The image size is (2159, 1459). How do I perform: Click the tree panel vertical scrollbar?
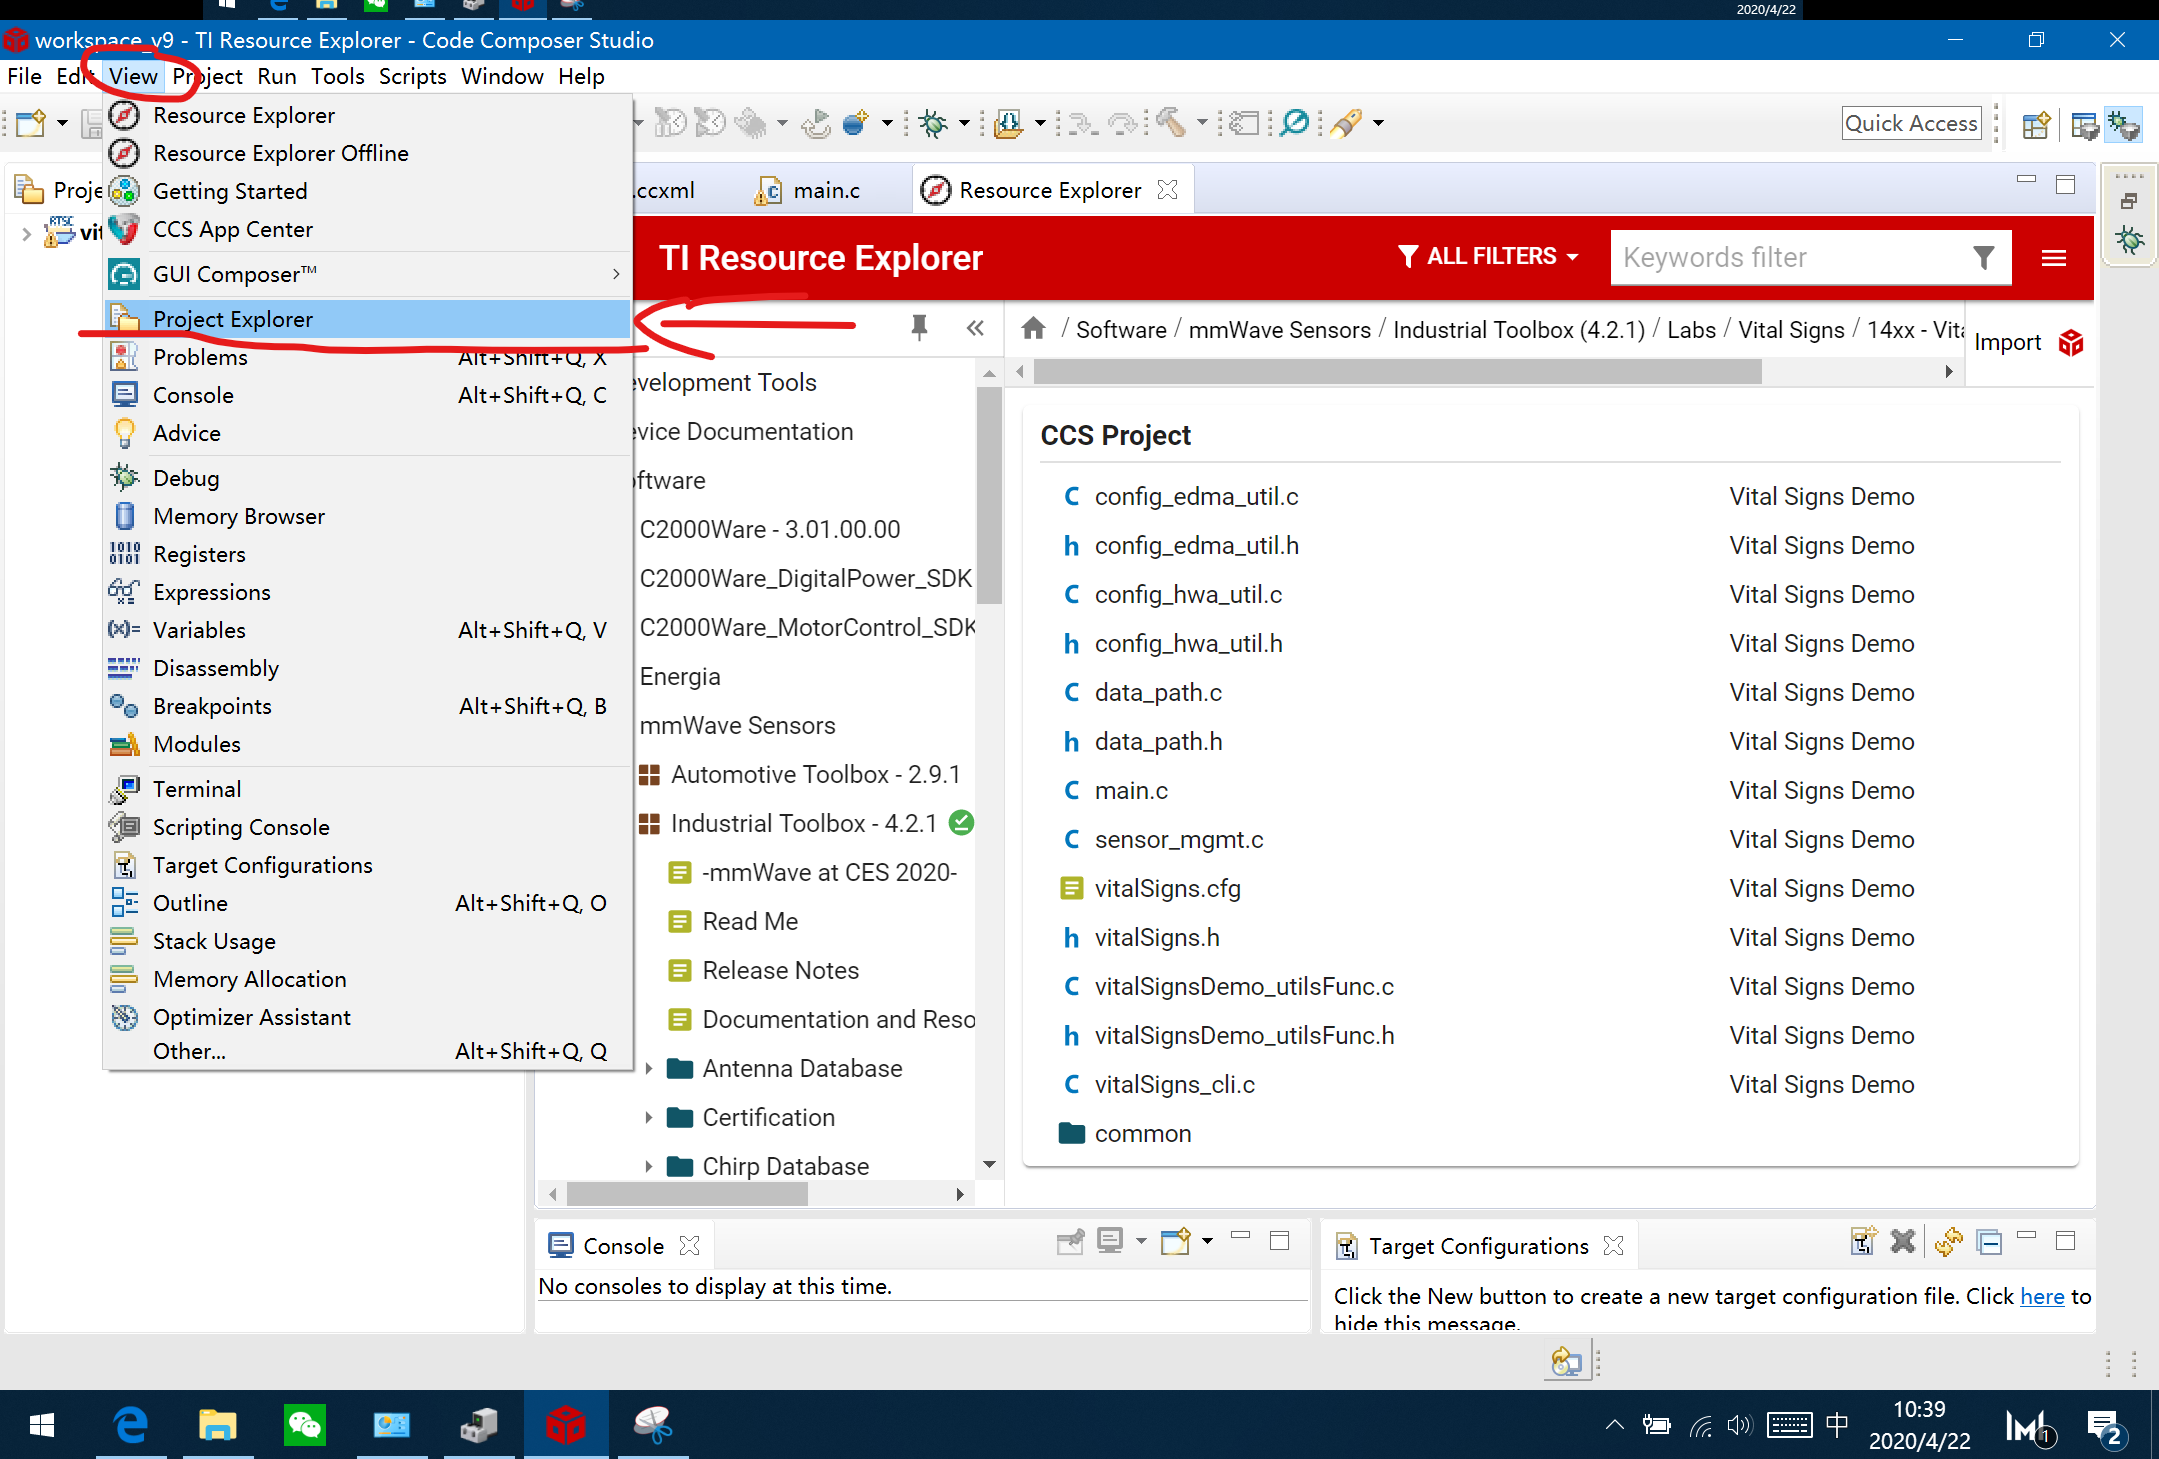(x=989, y=496)
